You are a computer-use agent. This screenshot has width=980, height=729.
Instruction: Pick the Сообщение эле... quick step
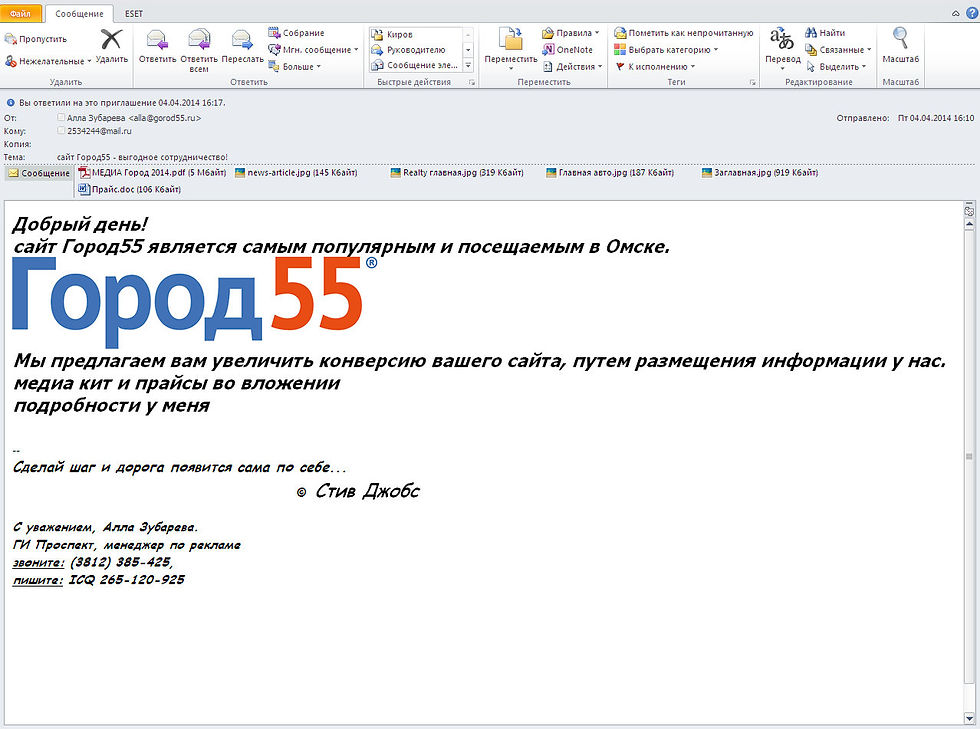pos(414,65)
